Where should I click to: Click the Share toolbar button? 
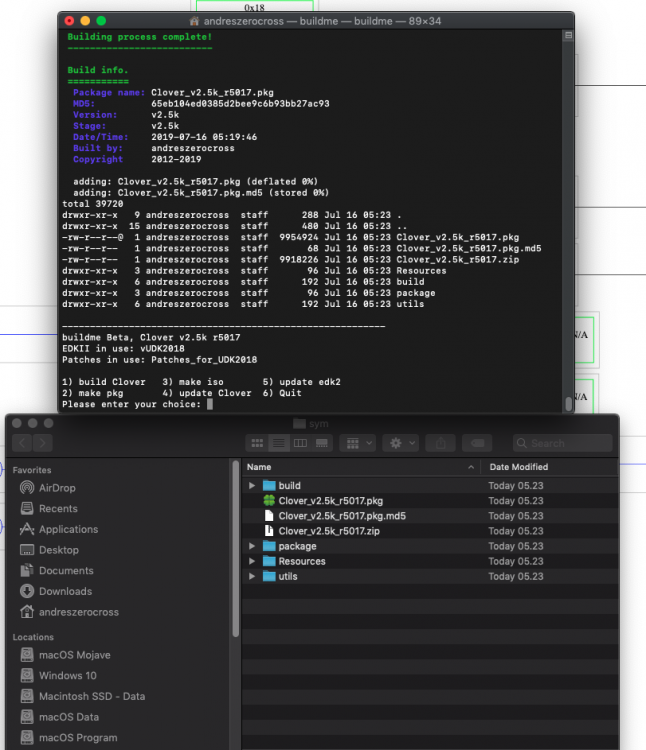click(x=440, y=443)
